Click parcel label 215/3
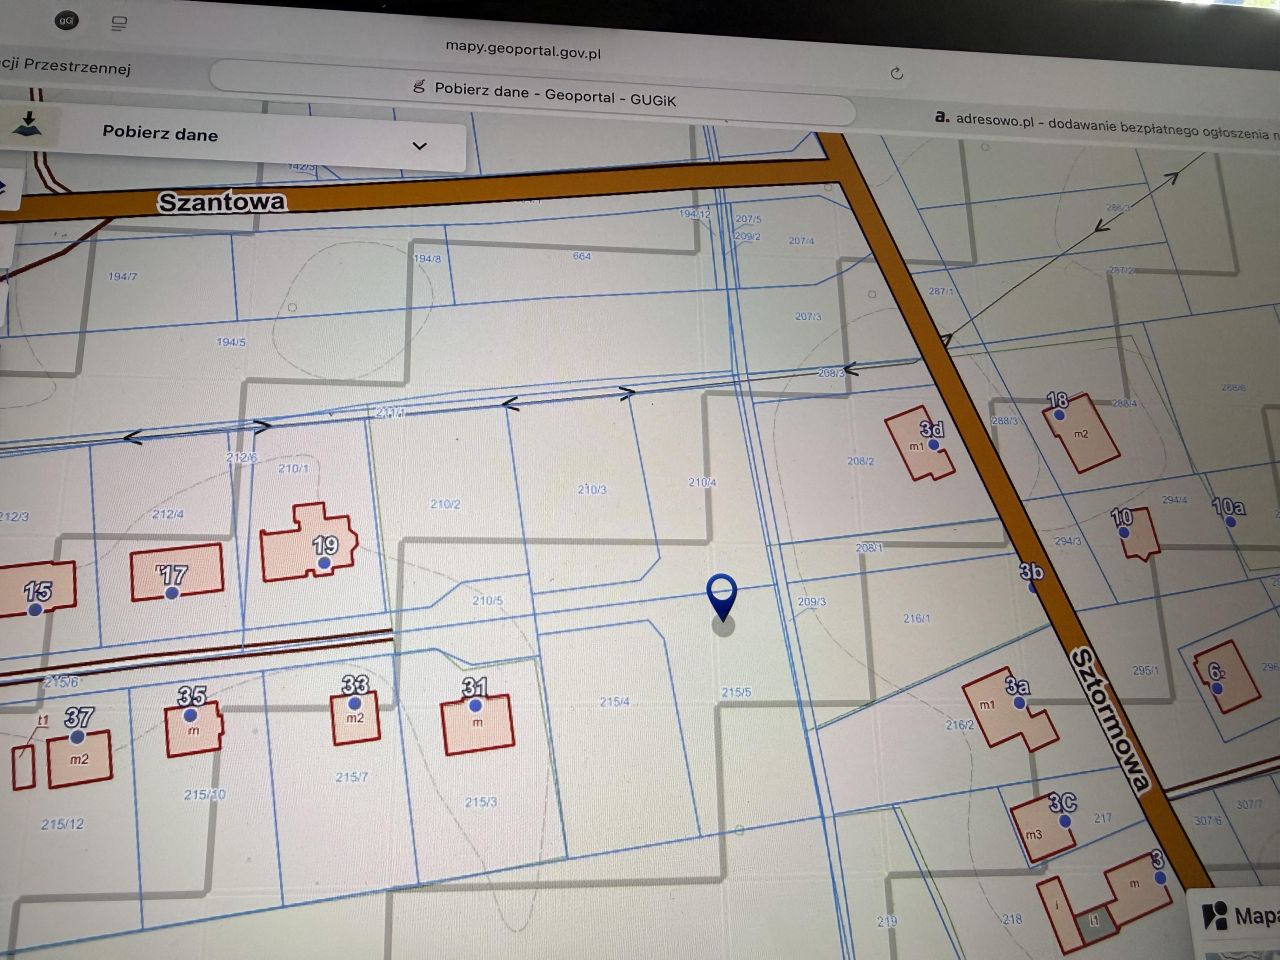1280x960 pixels. [x=481, y=802]
